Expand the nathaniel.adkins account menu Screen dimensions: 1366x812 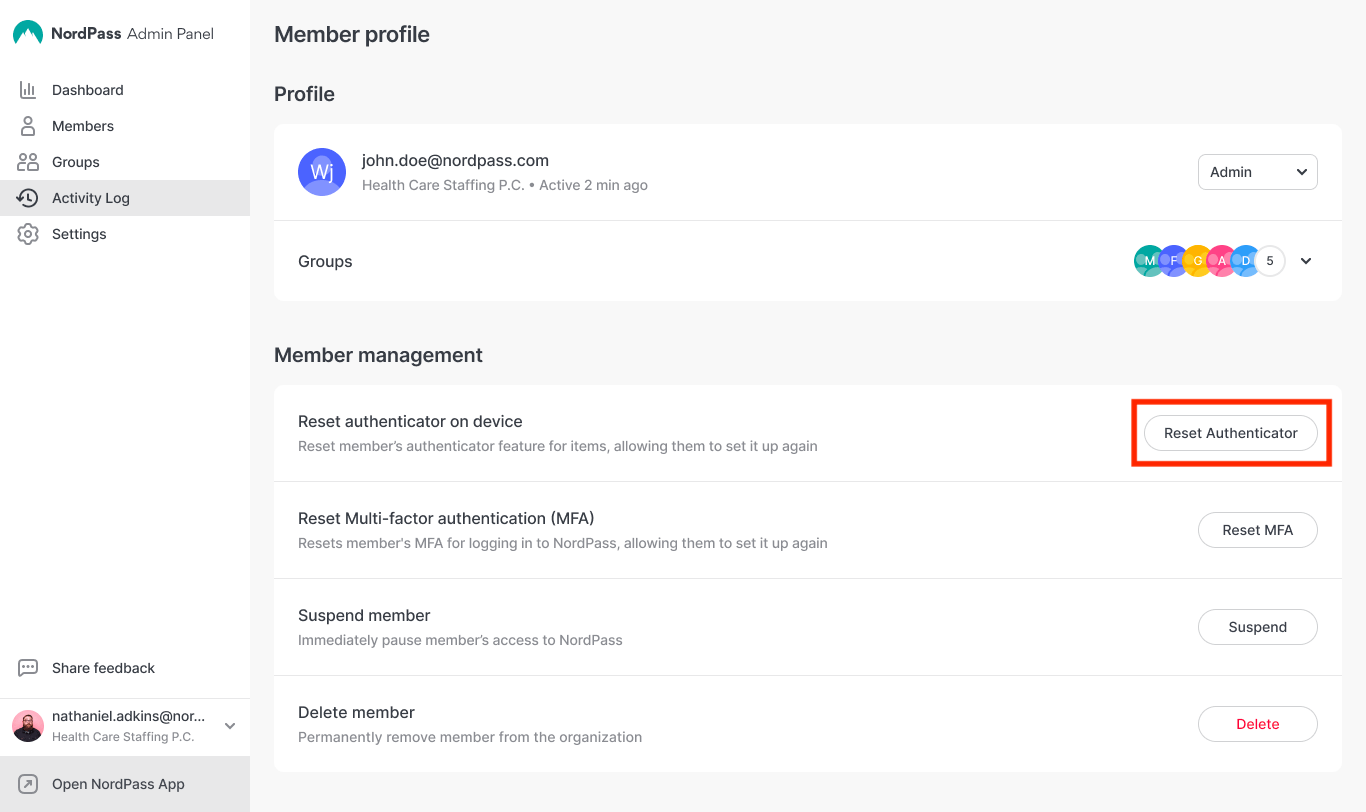230,726
